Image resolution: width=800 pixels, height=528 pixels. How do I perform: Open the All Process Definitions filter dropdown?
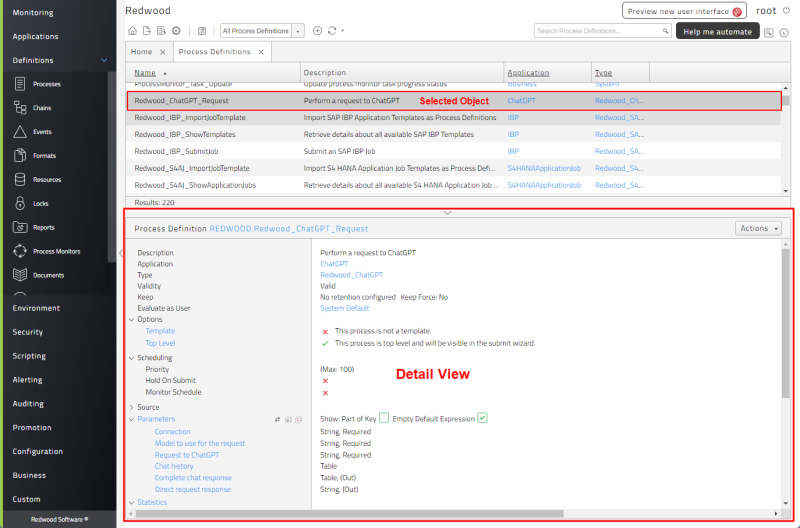298,31
